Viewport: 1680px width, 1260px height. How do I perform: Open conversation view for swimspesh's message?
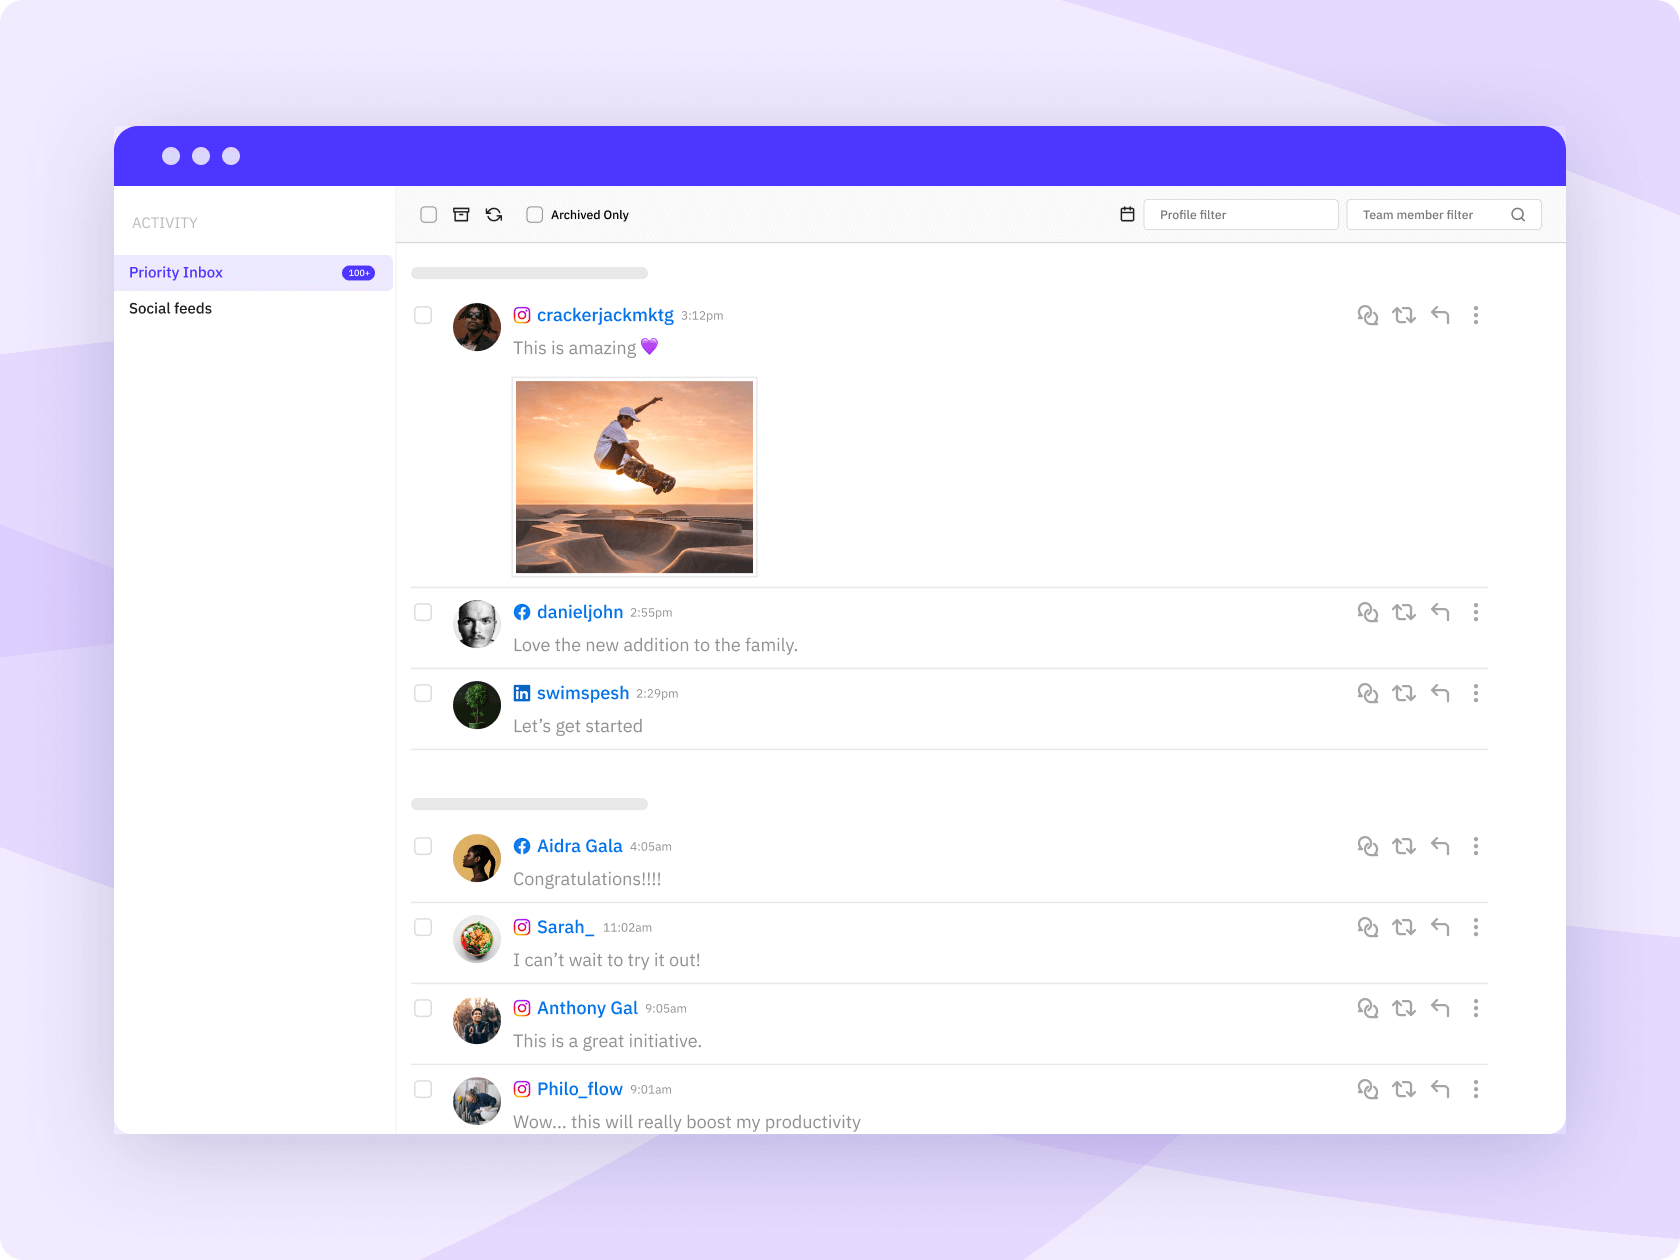(x=1368, y=693)
